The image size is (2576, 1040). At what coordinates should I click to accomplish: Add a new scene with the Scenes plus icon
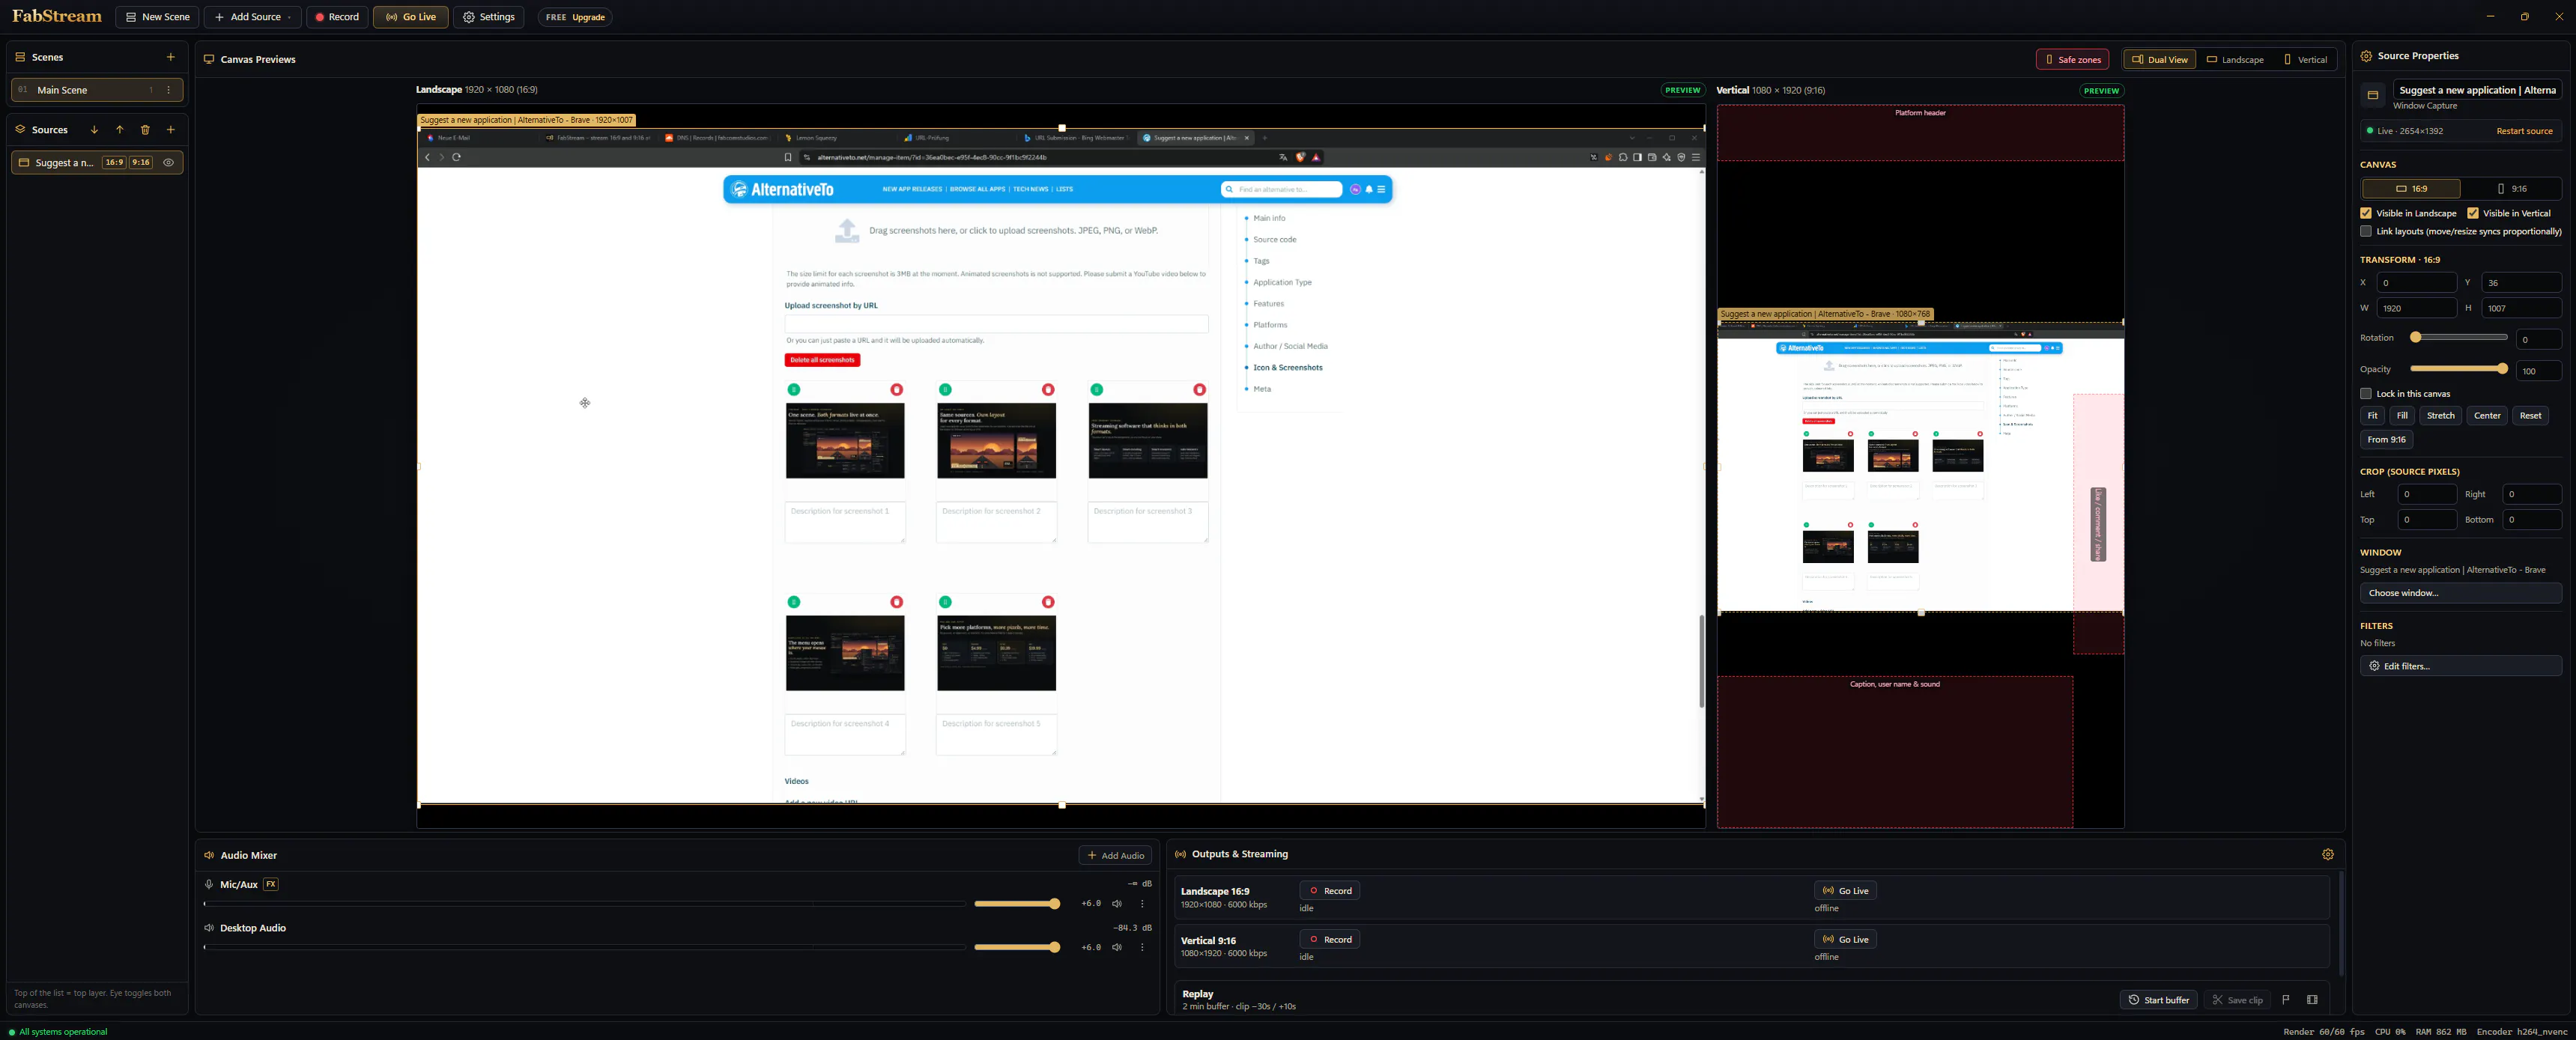coord(170,57)
